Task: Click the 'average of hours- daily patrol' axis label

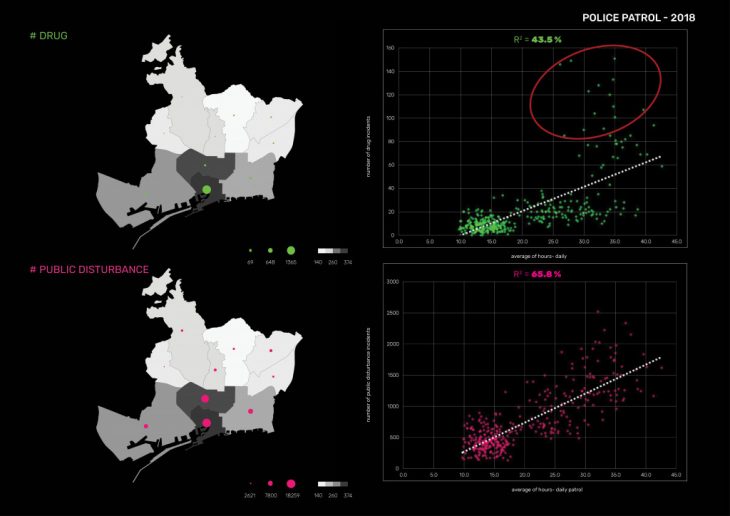Action: (539, 488)
